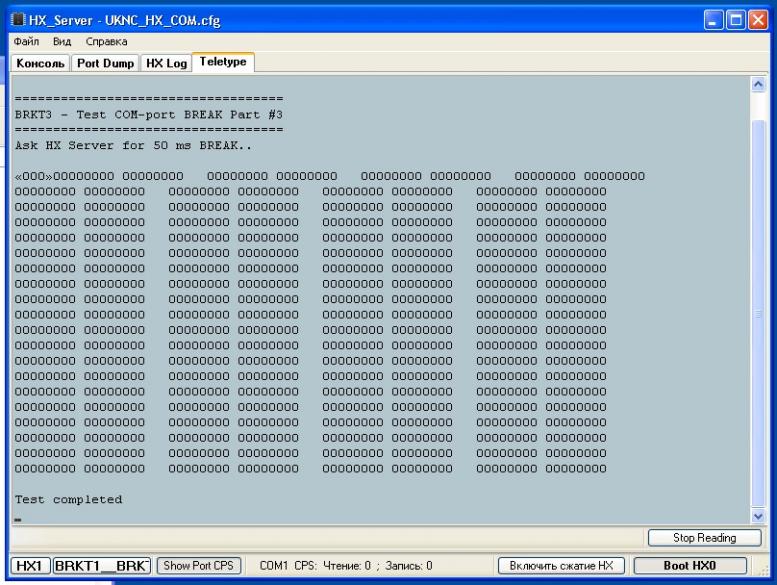The width and height of the screenshot is (777, 585).
Task: Enable HX compression via Включить сжатие HX
Action: 561,565
